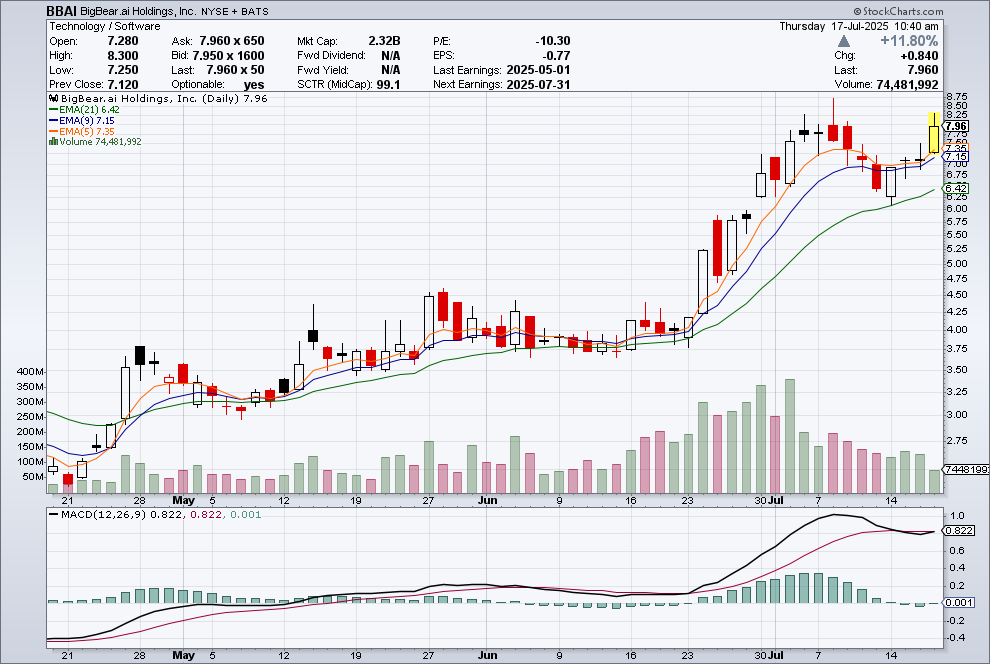Click the Ask quote 7.960 x 650
The height and width of the screenshot is (664, 990).
point(232,41)
